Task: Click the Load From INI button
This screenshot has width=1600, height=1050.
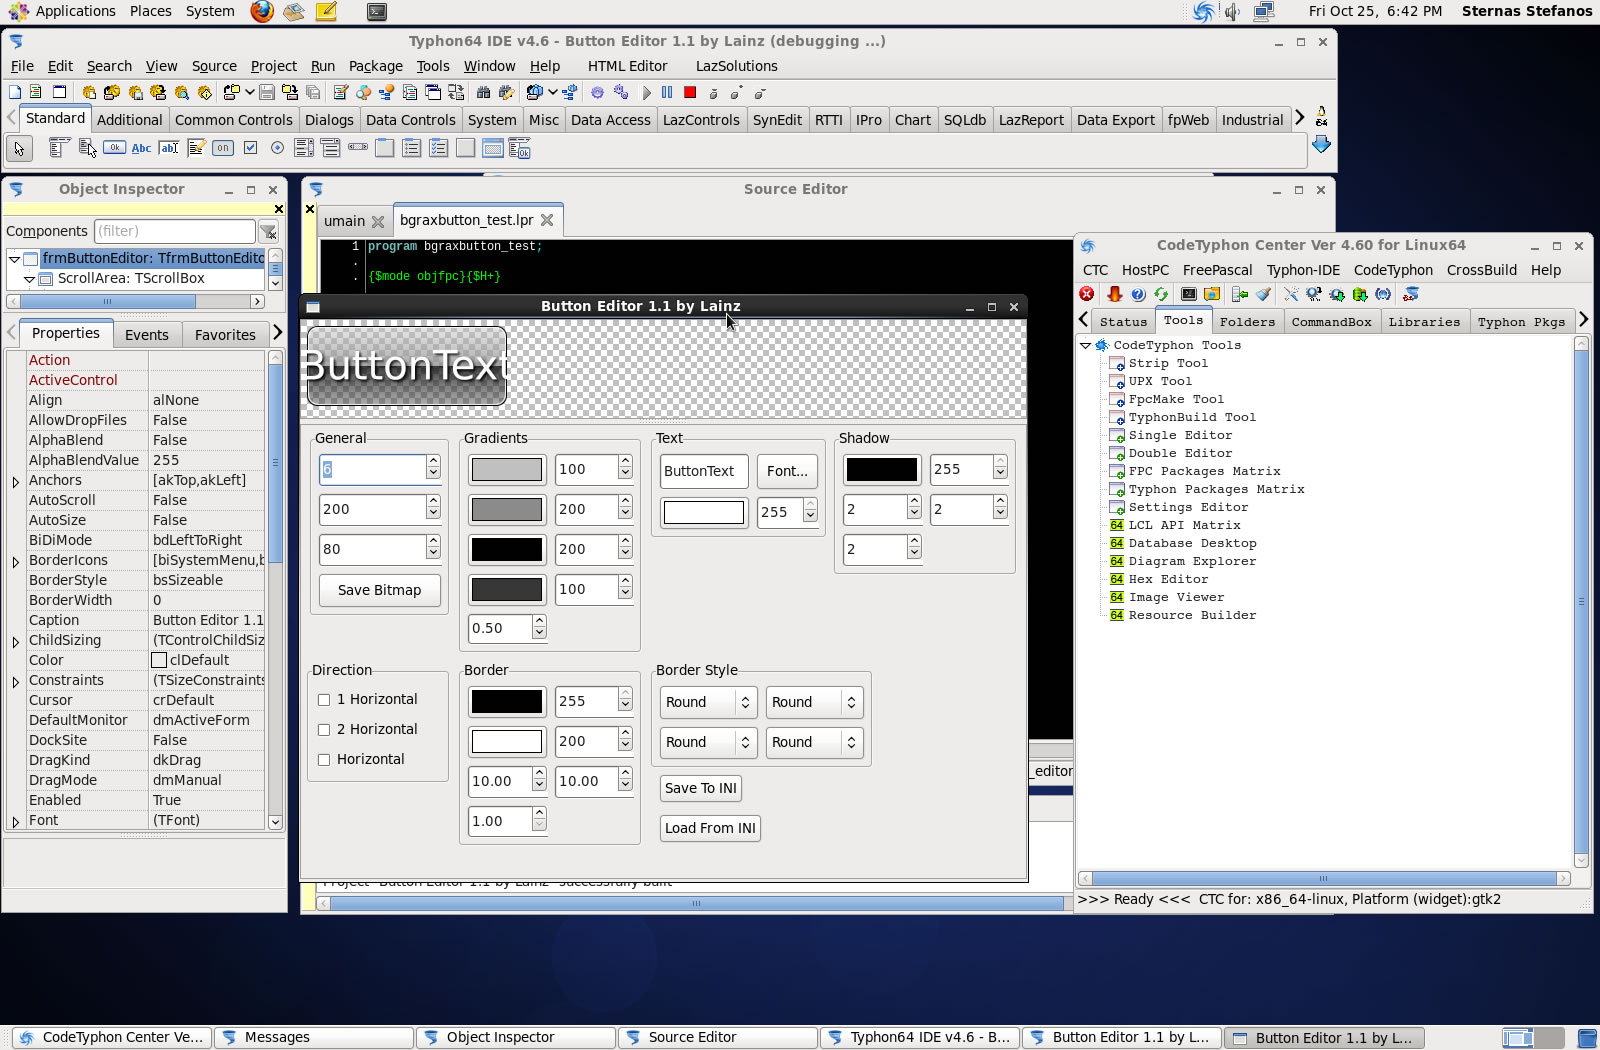Action: pyautogui.click(x=710, y=828)
